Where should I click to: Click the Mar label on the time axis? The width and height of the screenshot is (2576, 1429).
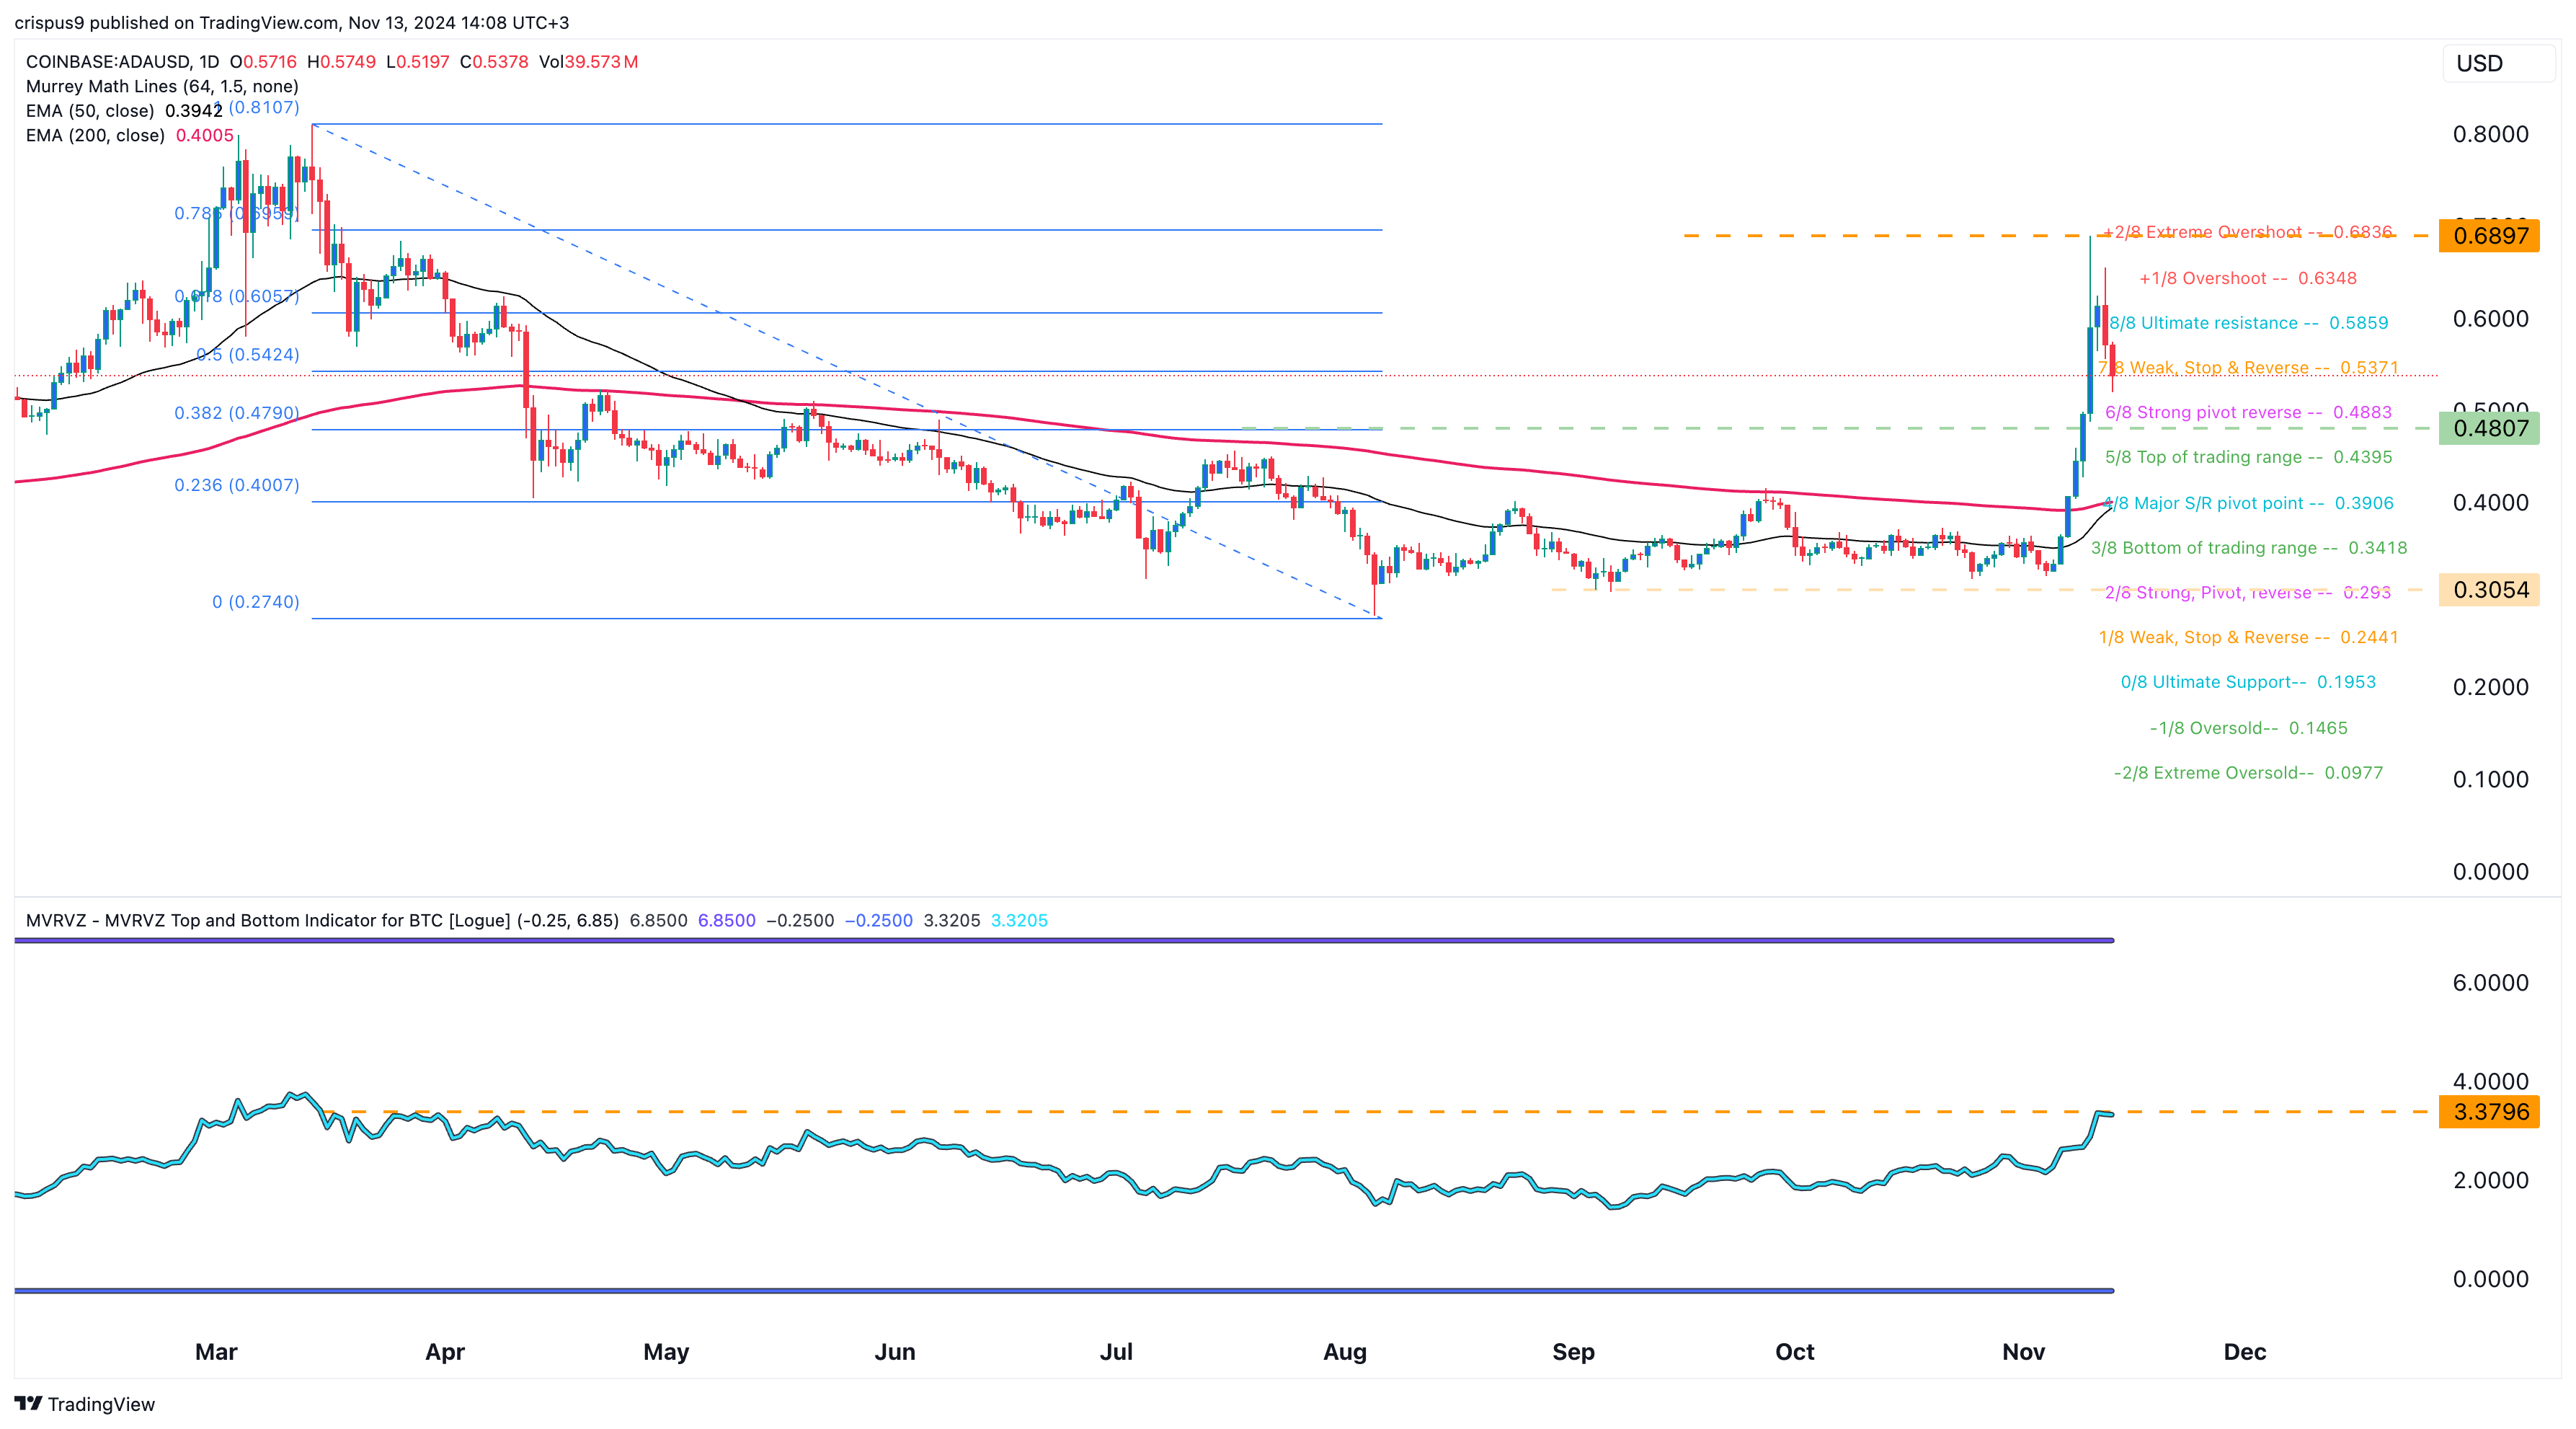pos(216,1352)
